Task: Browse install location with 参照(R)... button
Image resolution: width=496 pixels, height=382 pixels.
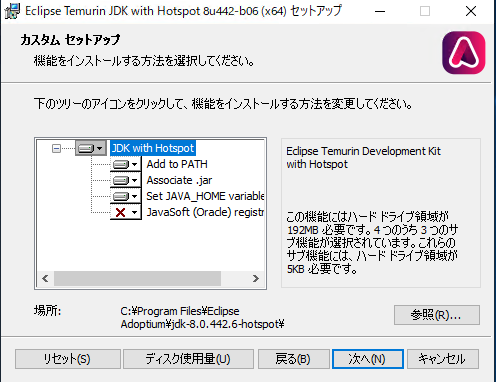Action: click(x=437, y=315)
